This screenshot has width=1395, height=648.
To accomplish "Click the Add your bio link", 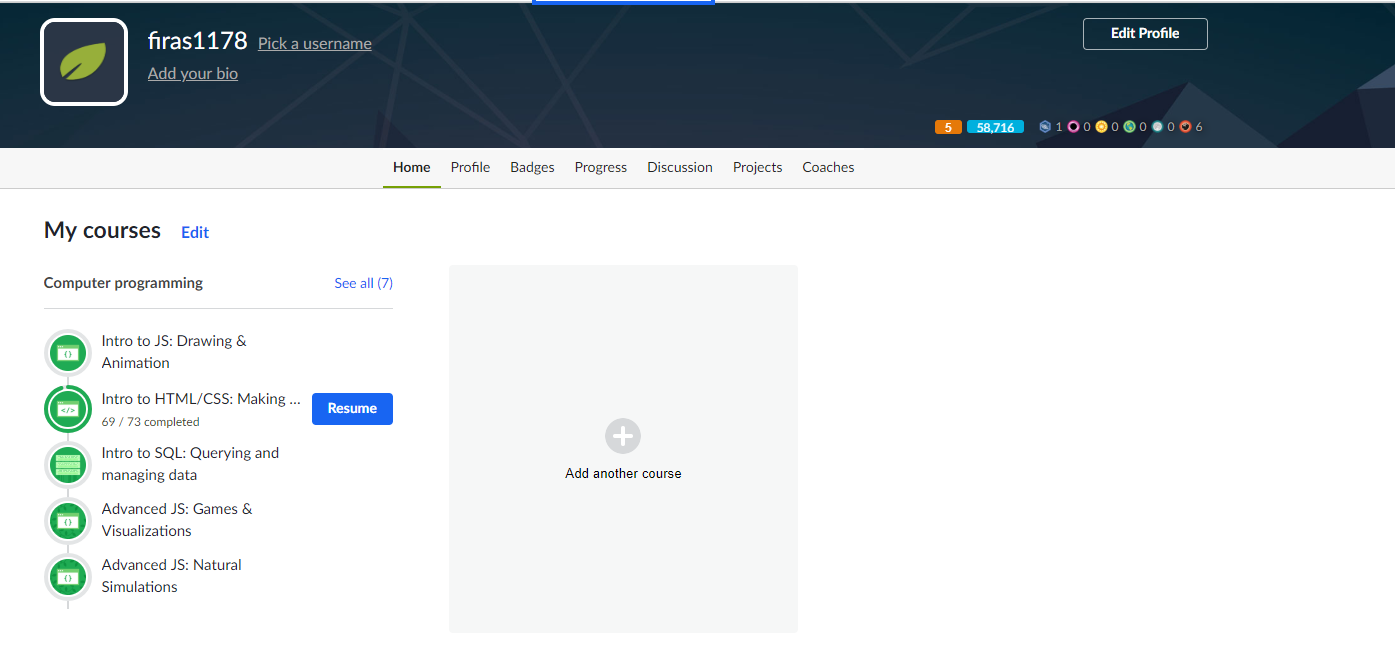I will pyautogui.click(x=193, y=73).
